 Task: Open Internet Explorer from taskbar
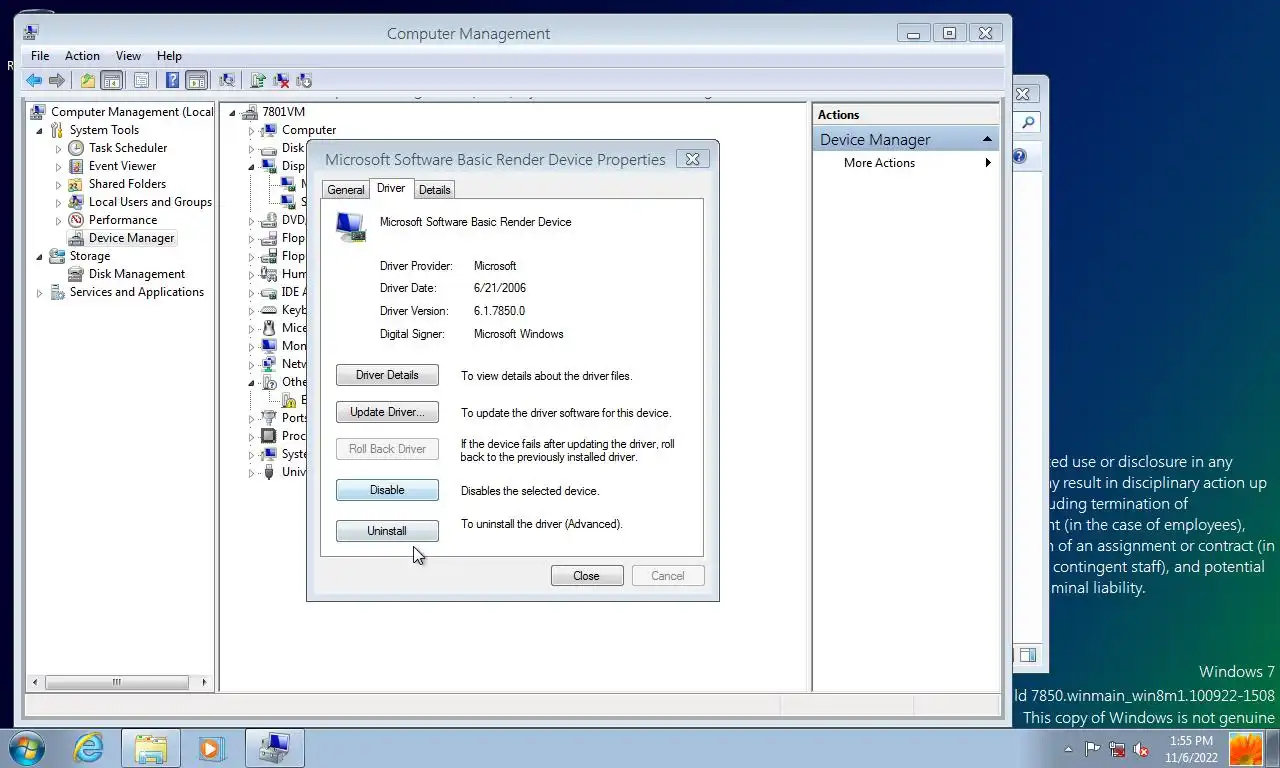coord(89,748)
